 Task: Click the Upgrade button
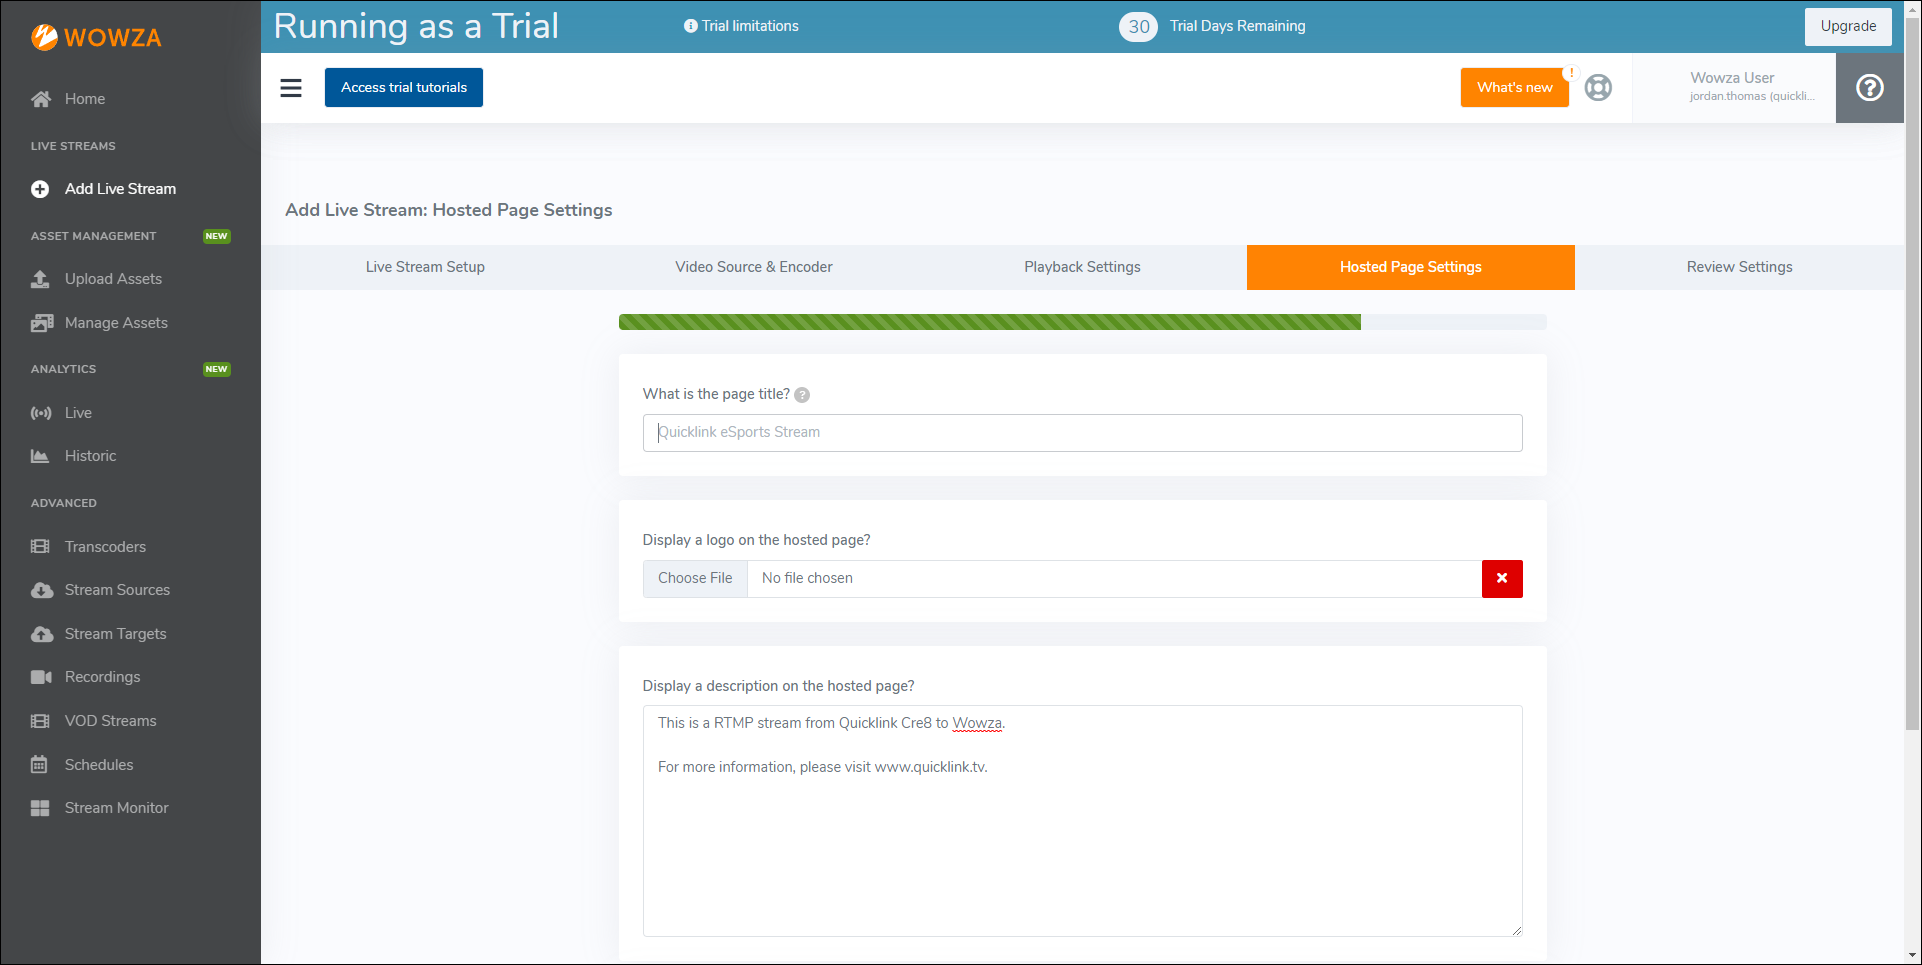[x=1847, y=27]
